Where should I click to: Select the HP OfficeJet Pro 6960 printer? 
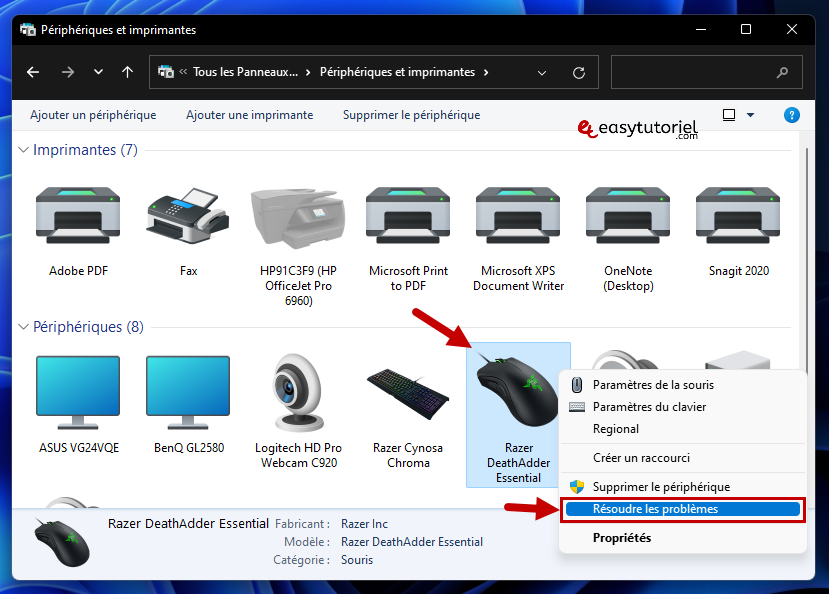[298, 218]
